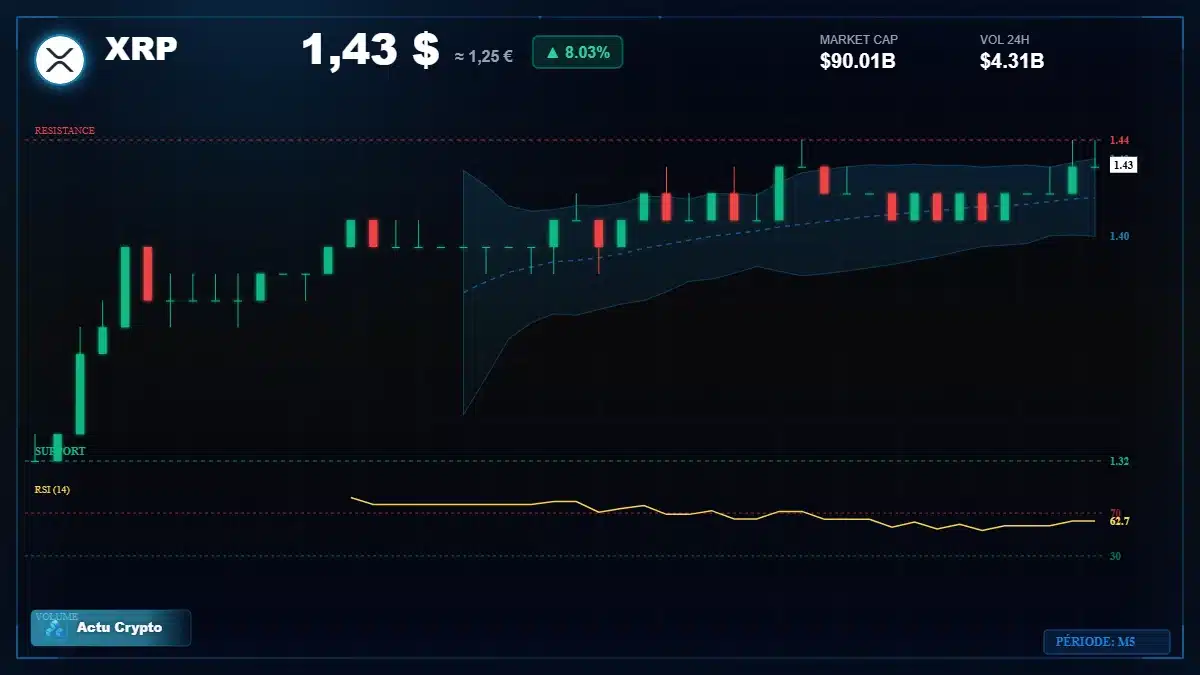Click the RSI 30 oversold level label
Screen dimensions: 1200x675
pos(1115,555)
